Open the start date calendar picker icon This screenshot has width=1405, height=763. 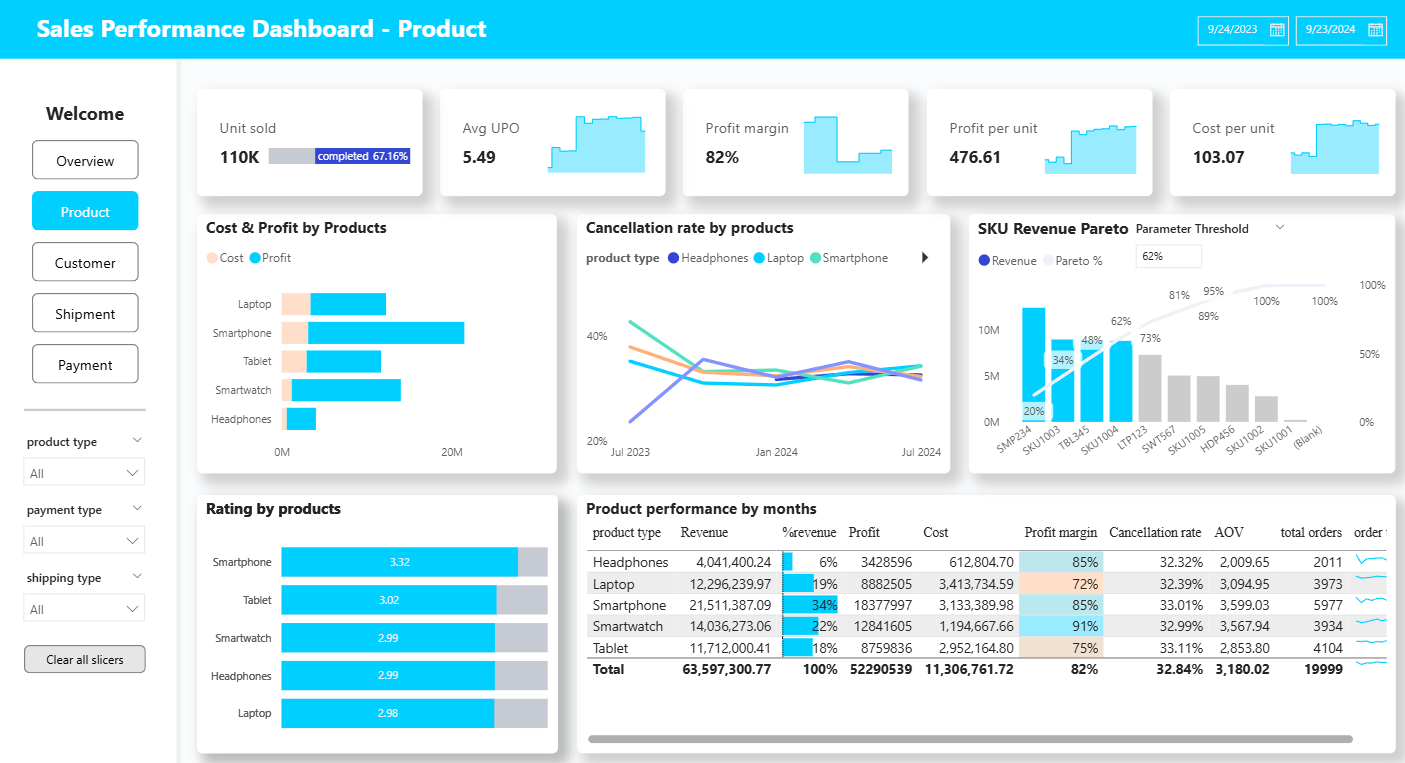(1277, 30)
